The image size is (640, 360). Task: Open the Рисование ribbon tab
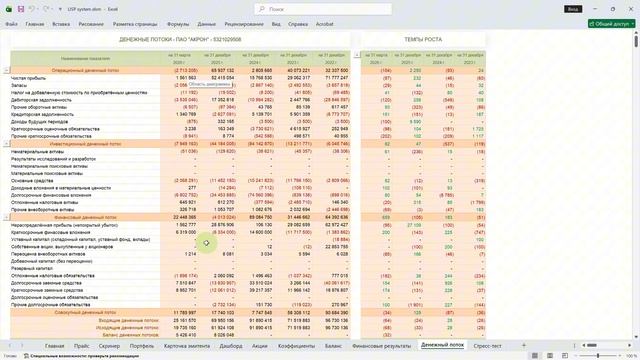(x=91, y=24)
